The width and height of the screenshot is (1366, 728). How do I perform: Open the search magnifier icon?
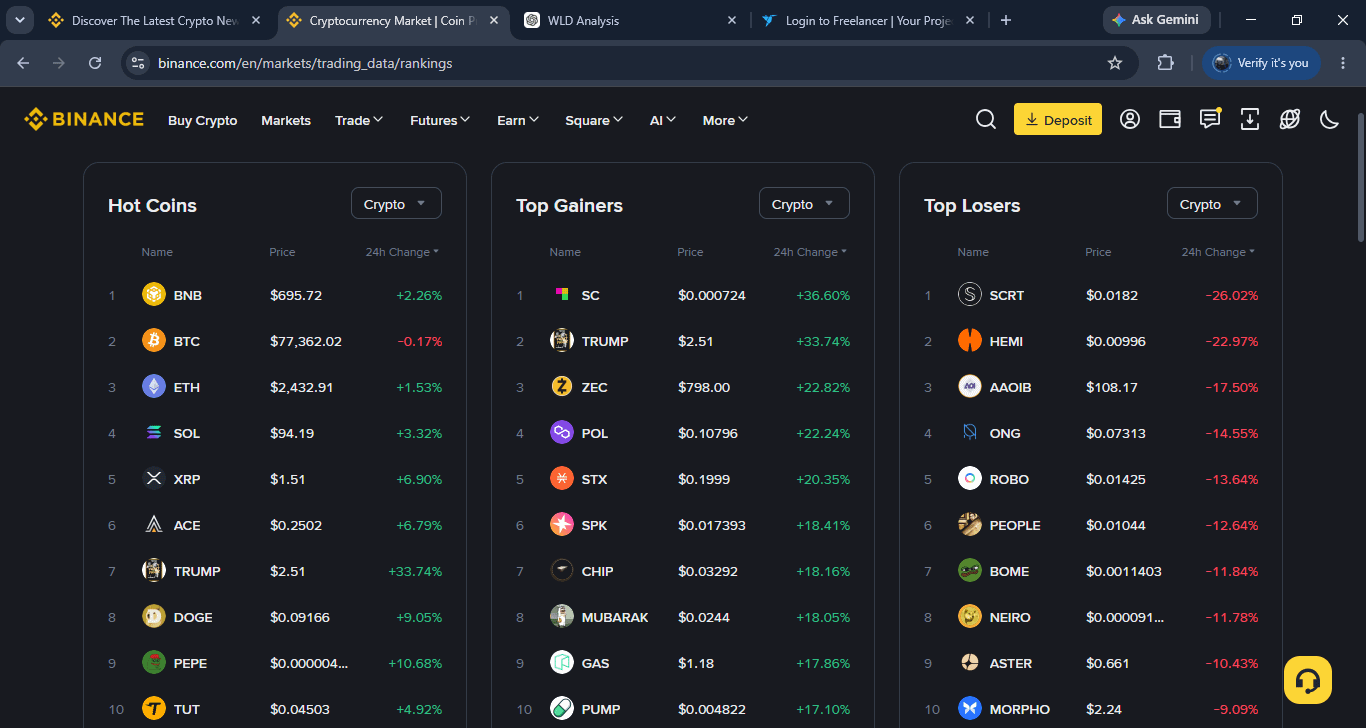point(986,120)
